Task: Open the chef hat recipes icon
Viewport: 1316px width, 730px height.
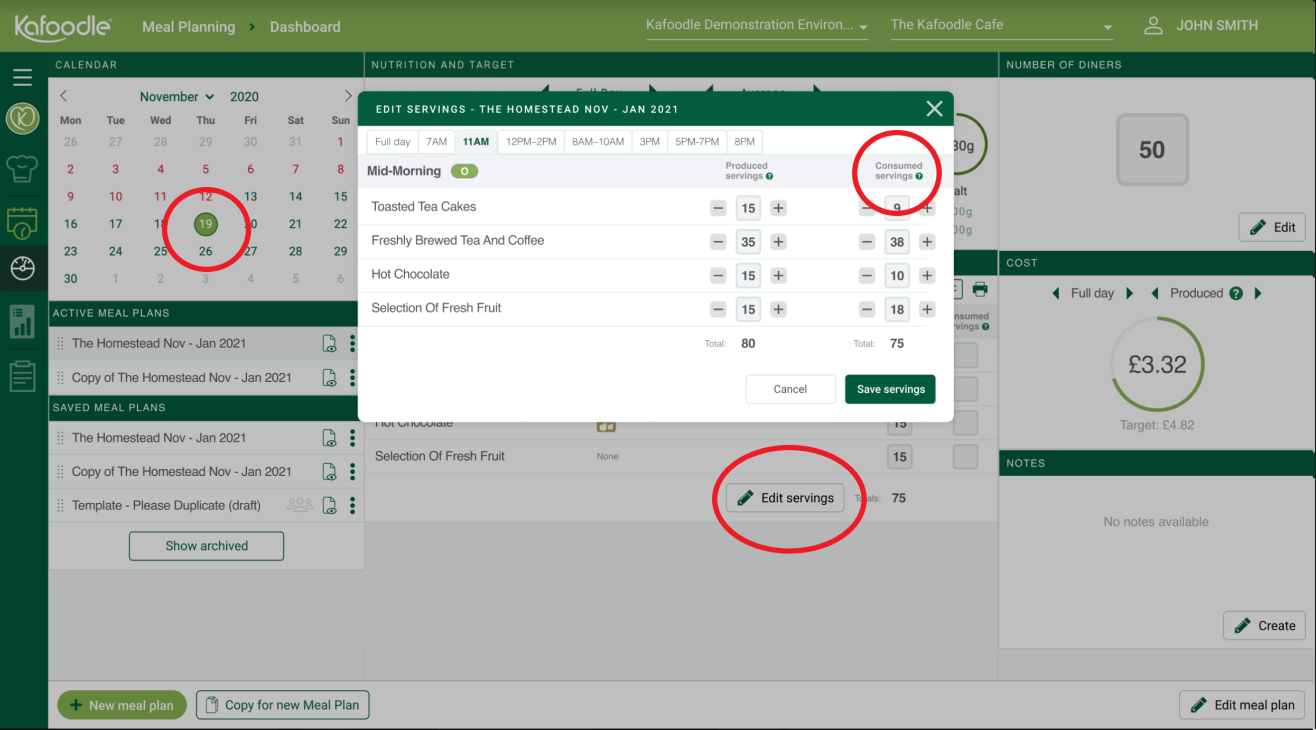Action: pos(22,167)
